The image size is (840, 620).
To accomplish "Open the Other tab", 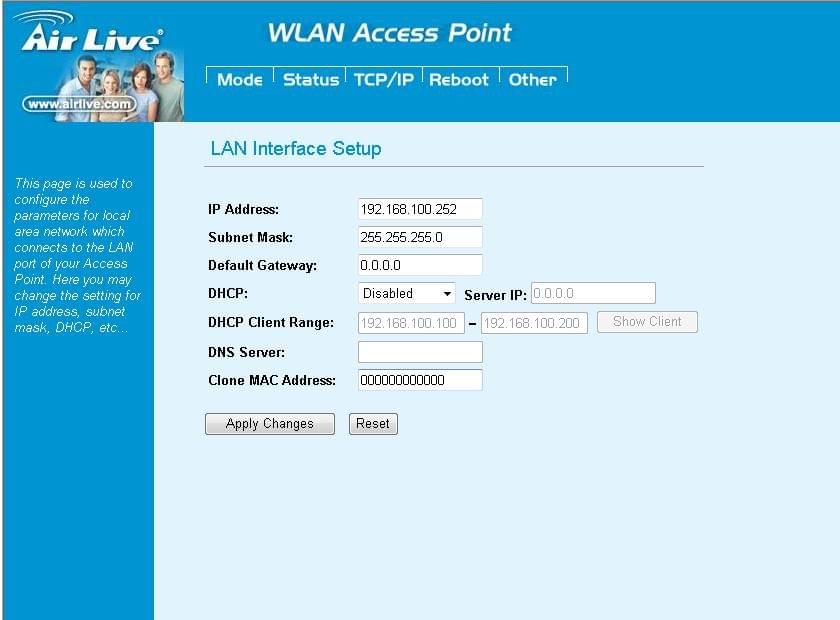I will tap(532, 80).
